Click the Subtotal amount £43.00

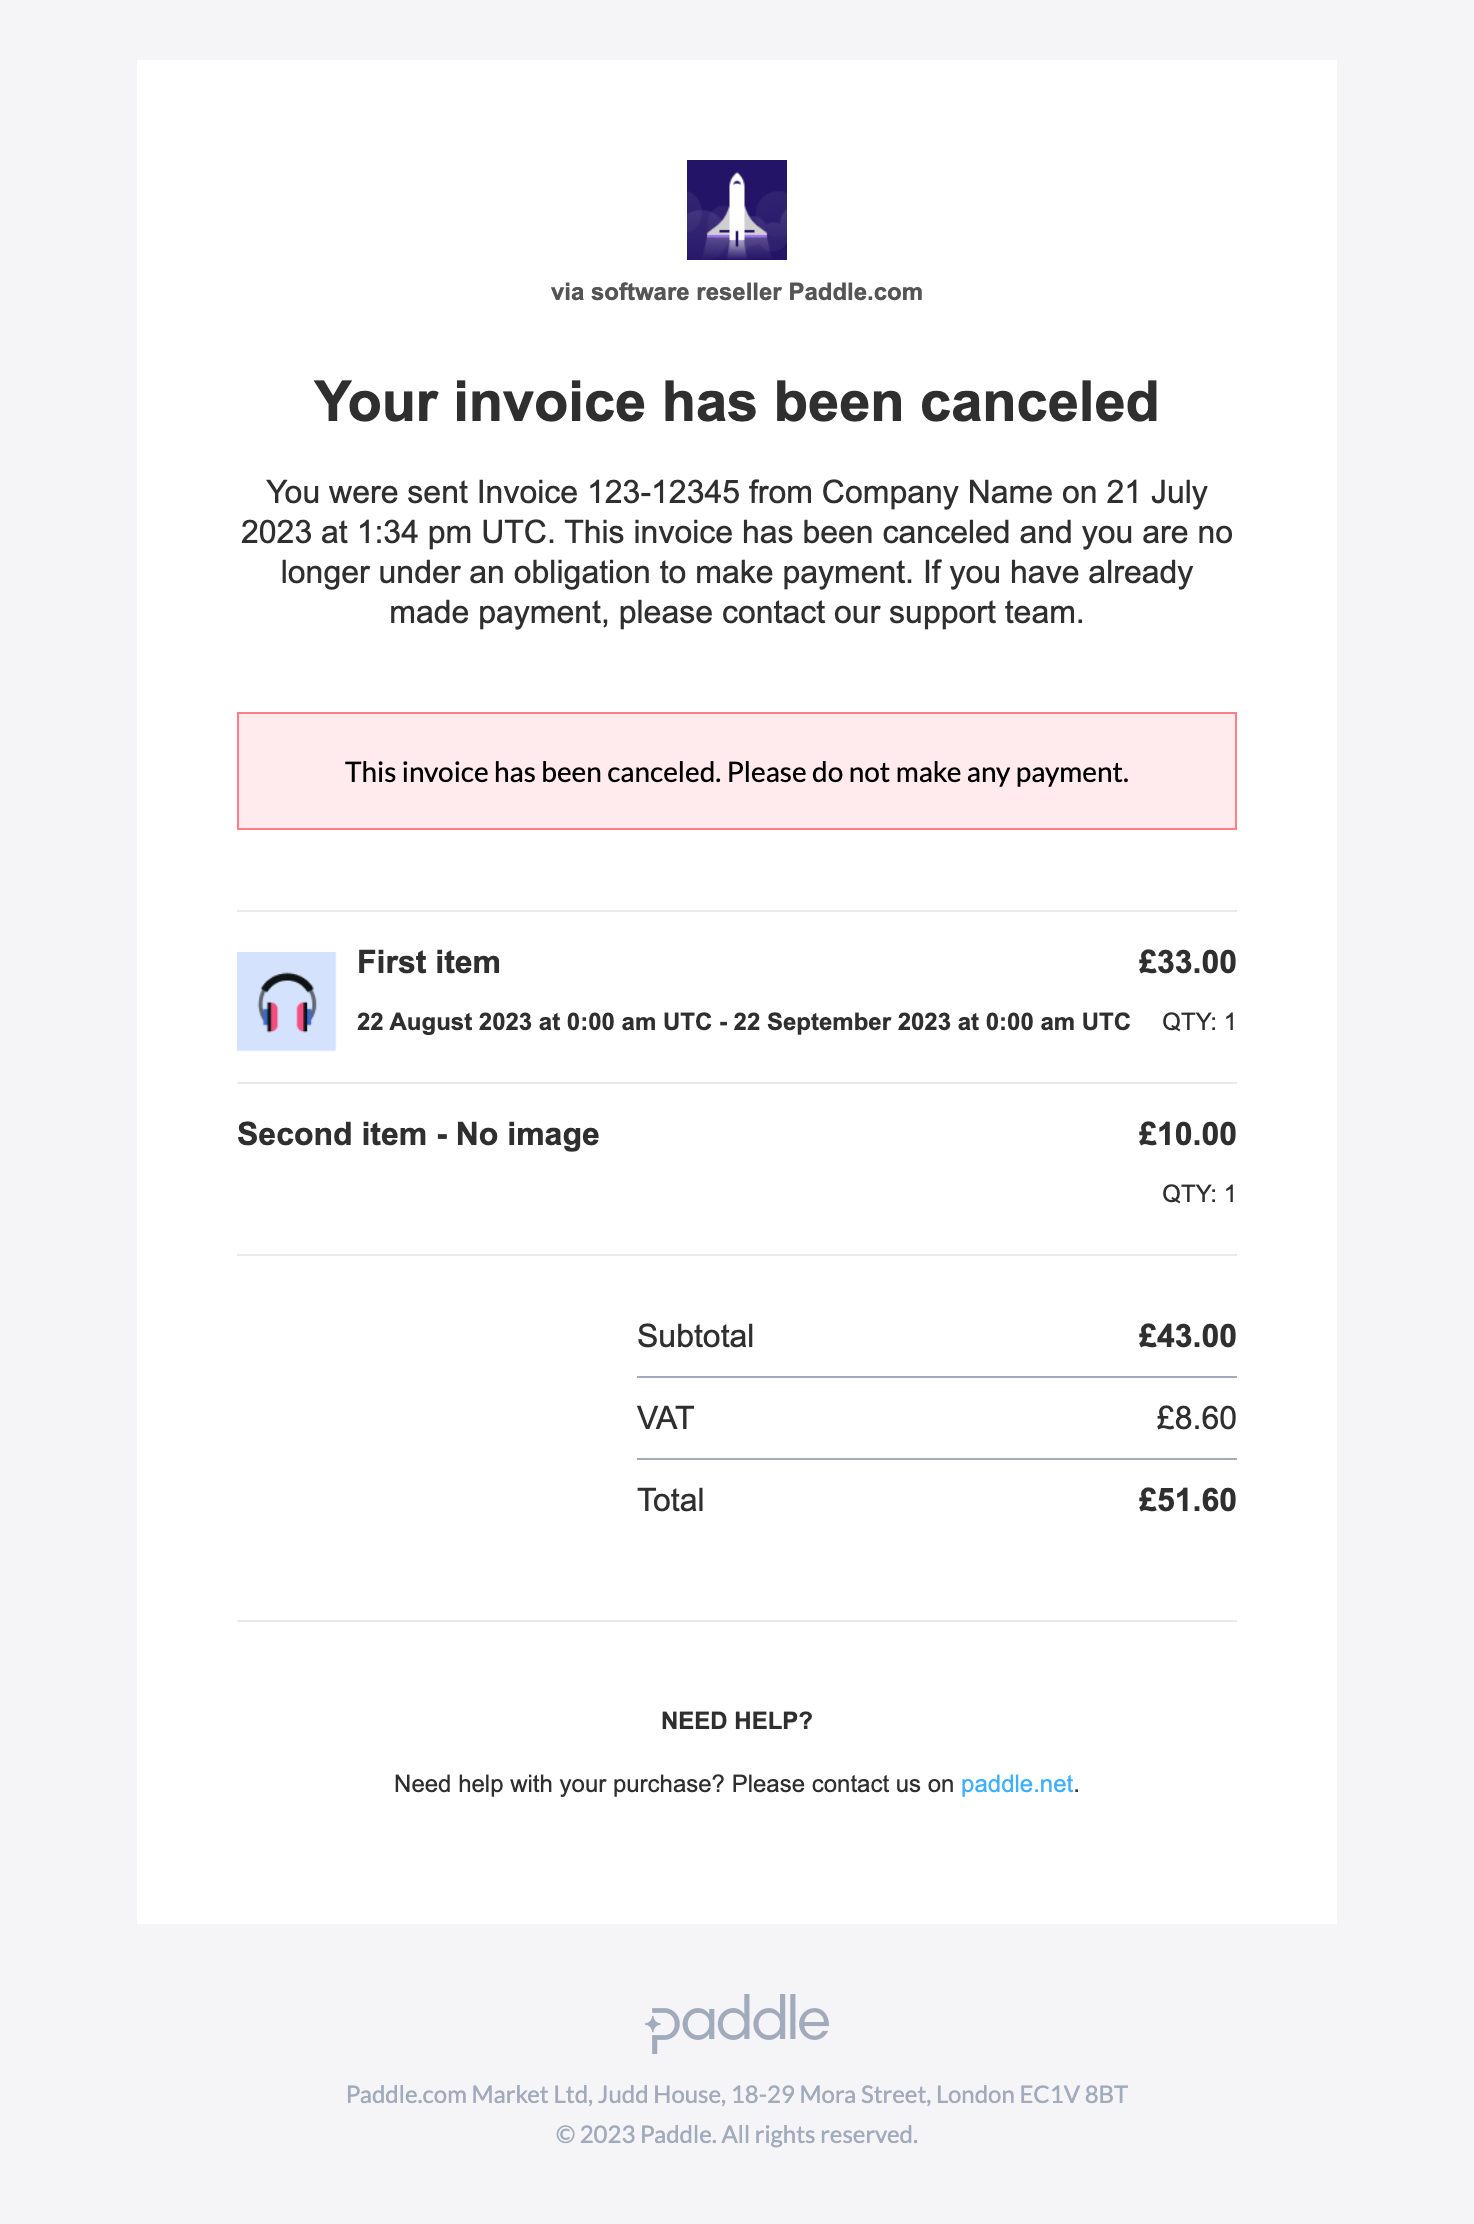click(x=1187, y=1336)
